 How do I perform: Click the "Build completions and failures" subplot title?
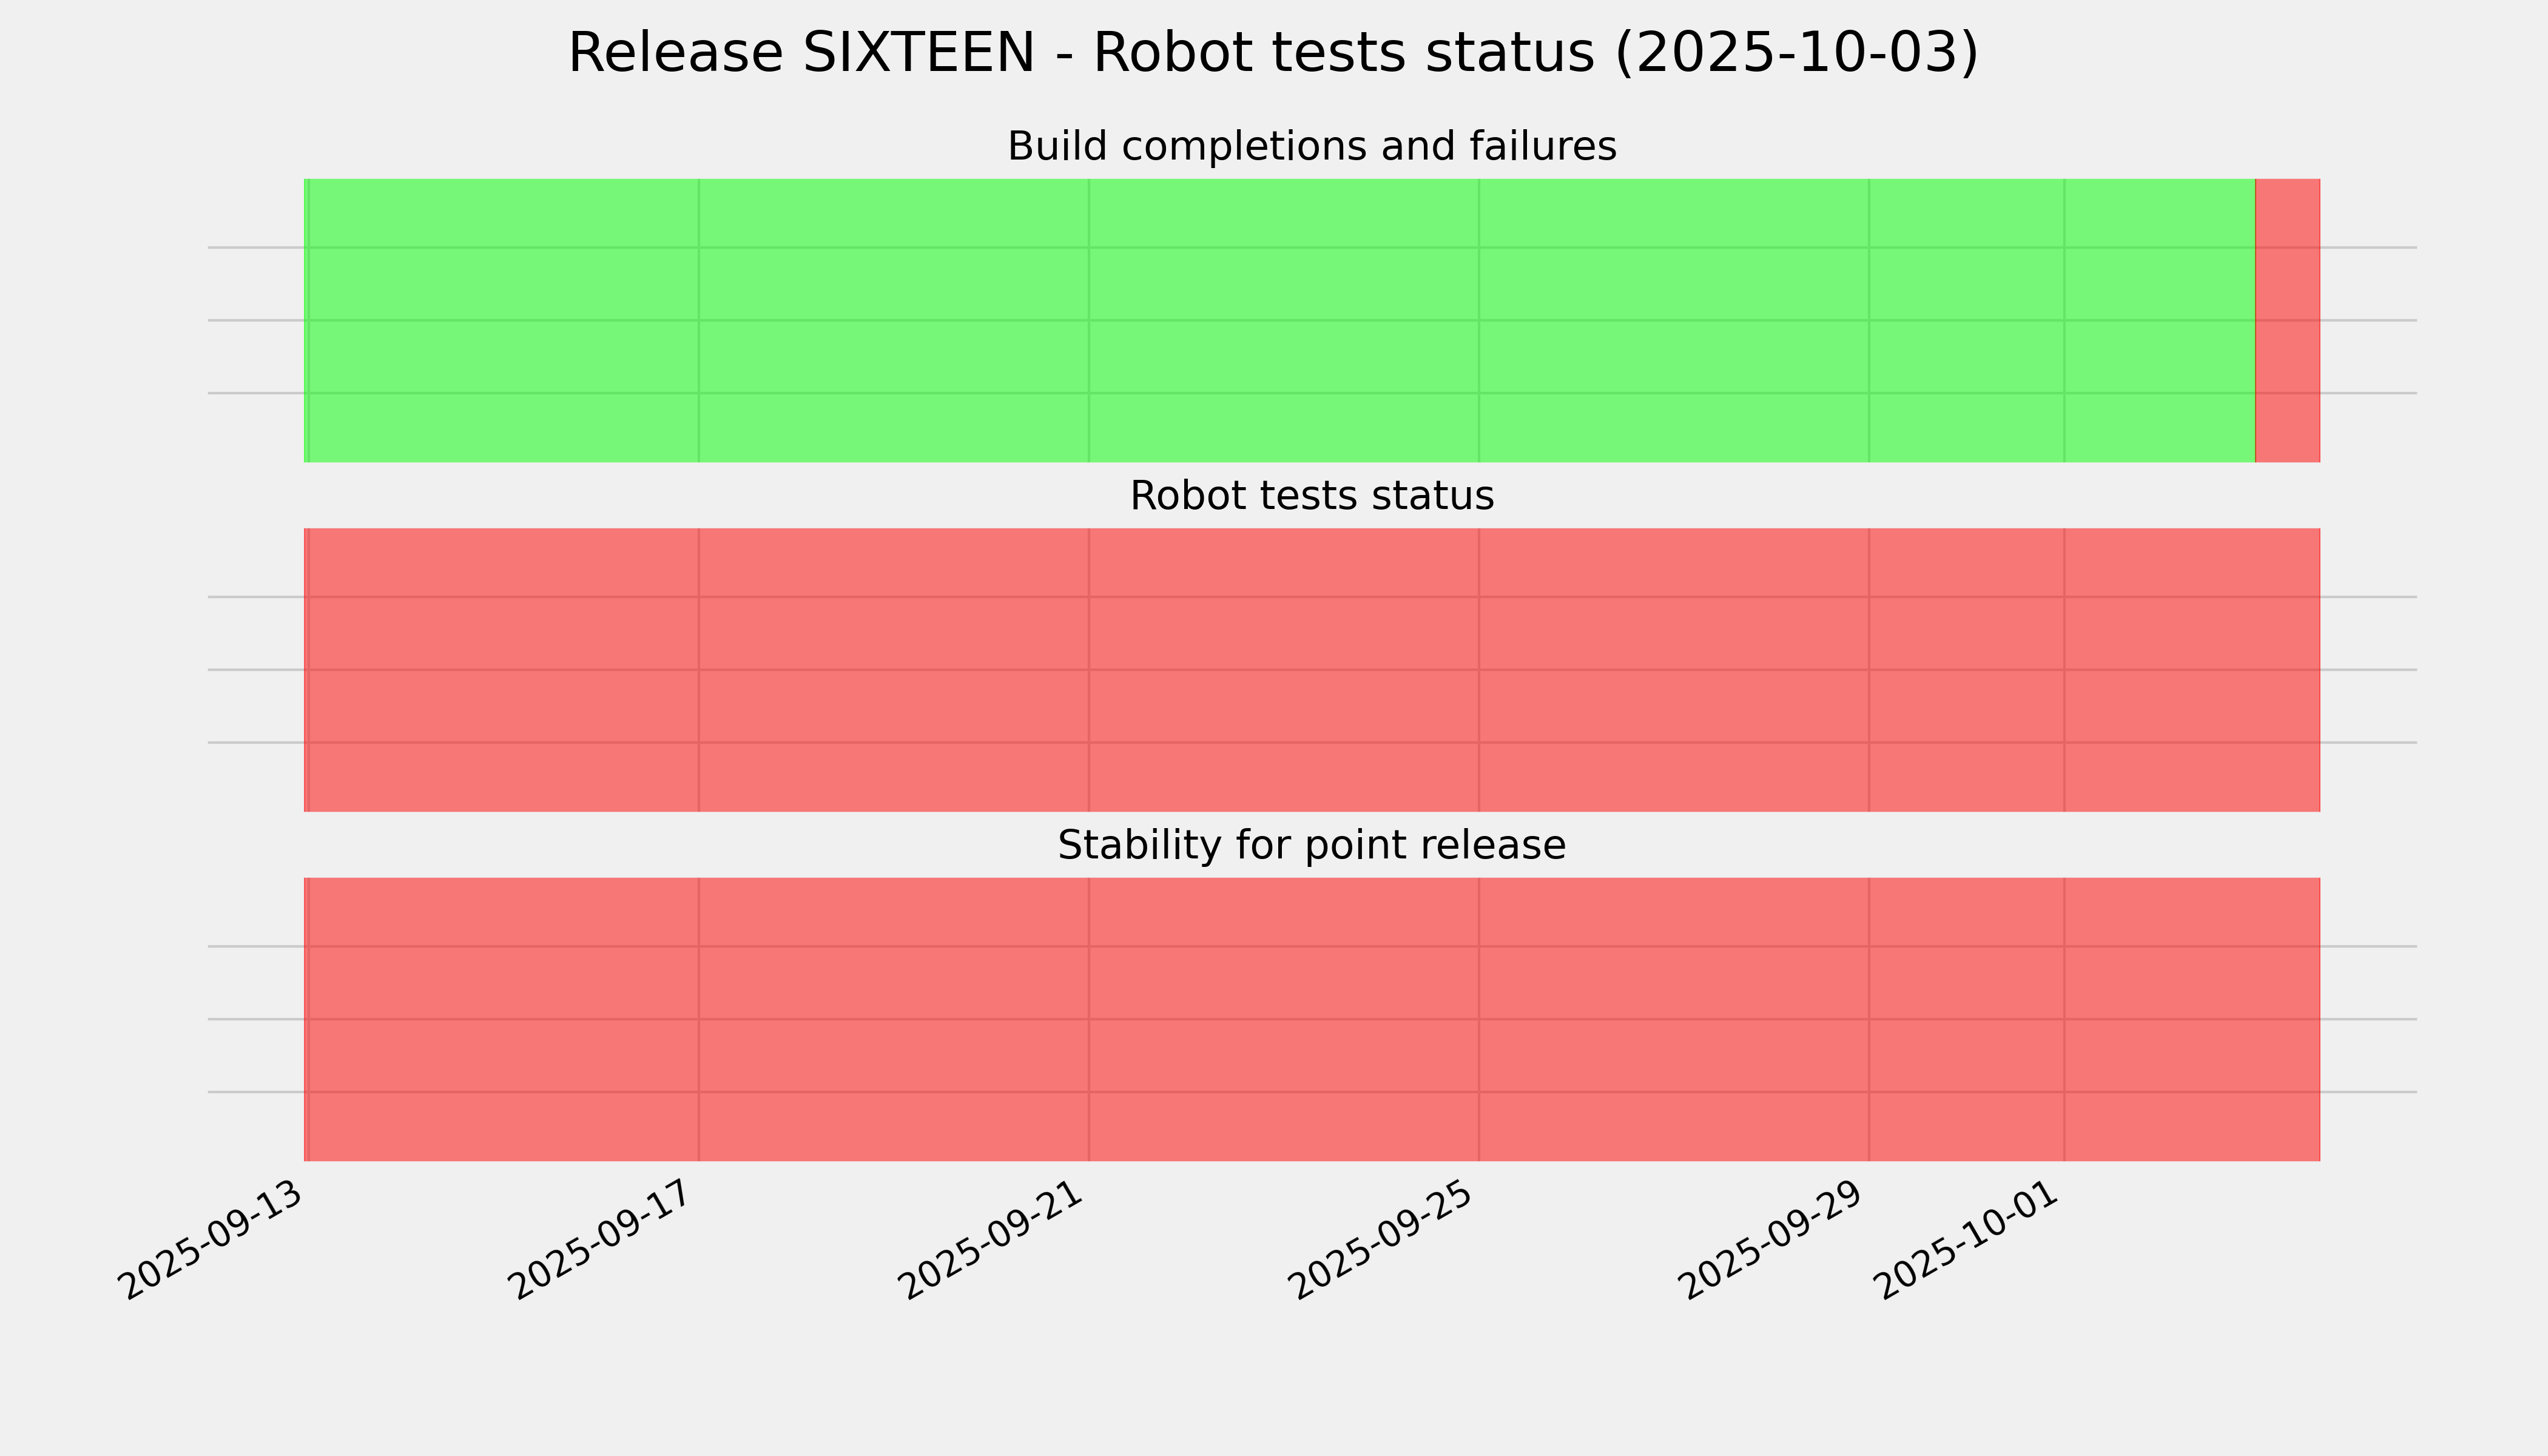1311,147
